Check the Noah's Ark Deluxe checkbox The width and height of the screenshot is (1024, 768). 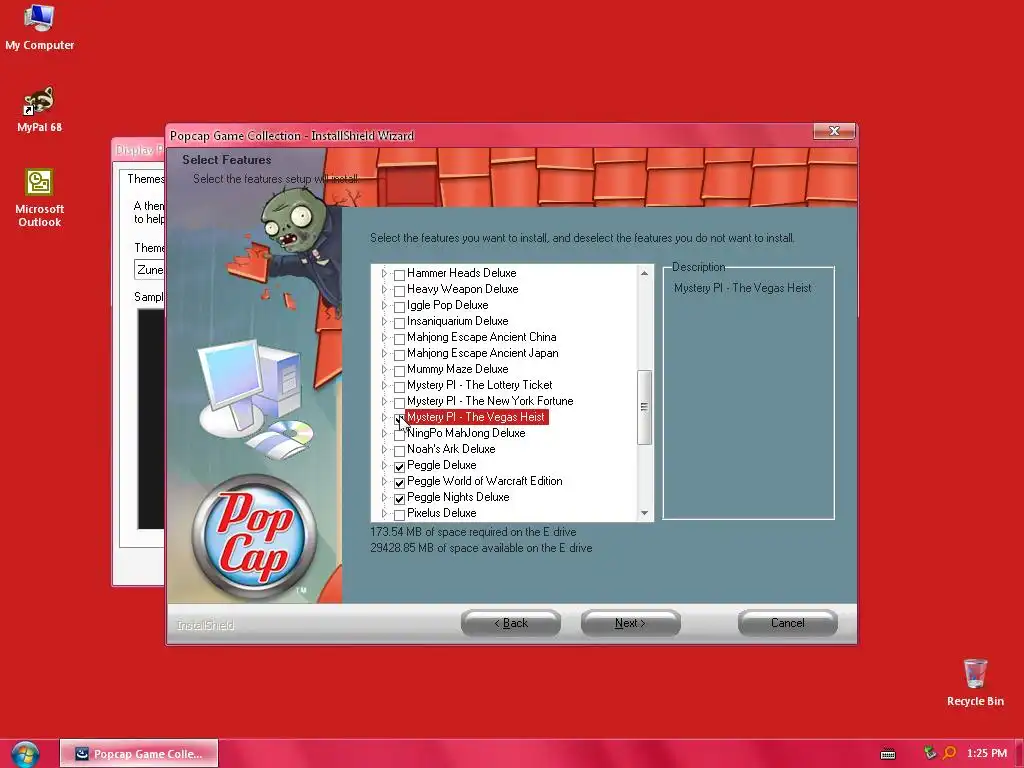pyautogui.click(x=399, y=451)
